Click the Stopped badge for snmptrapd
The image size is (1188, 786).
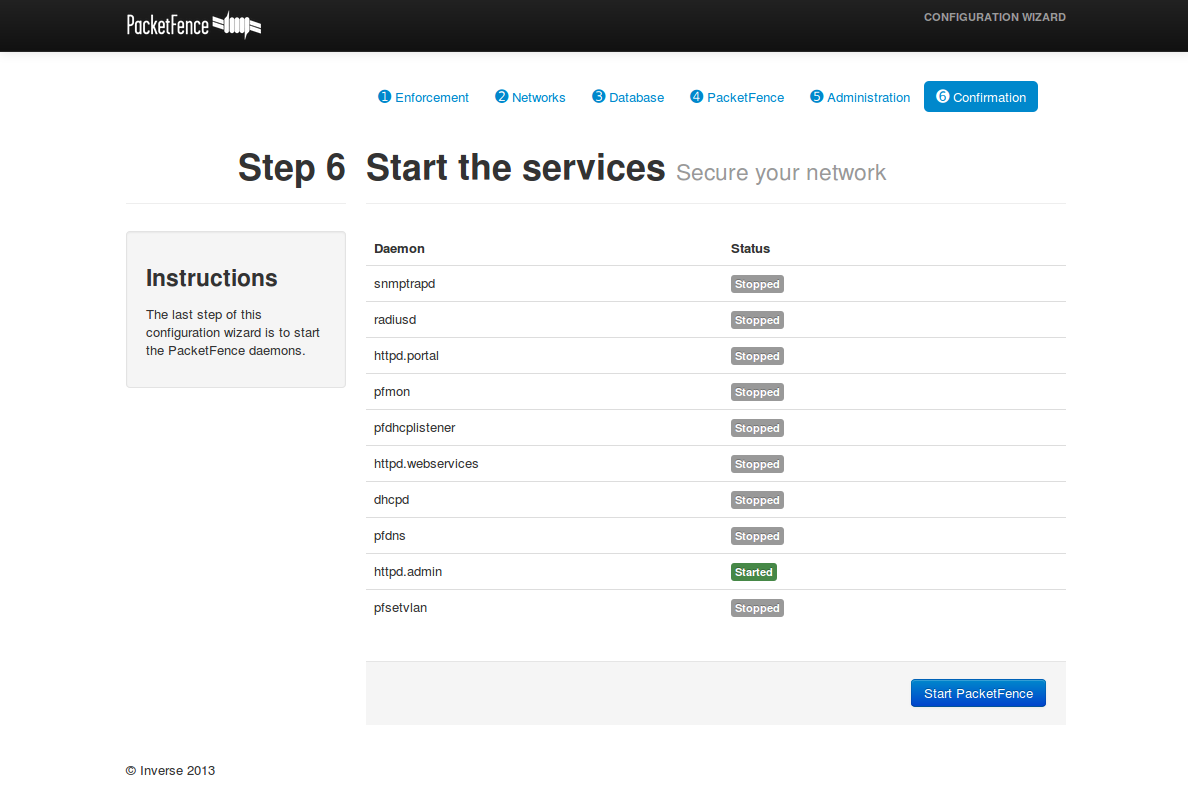pos(757,284)
